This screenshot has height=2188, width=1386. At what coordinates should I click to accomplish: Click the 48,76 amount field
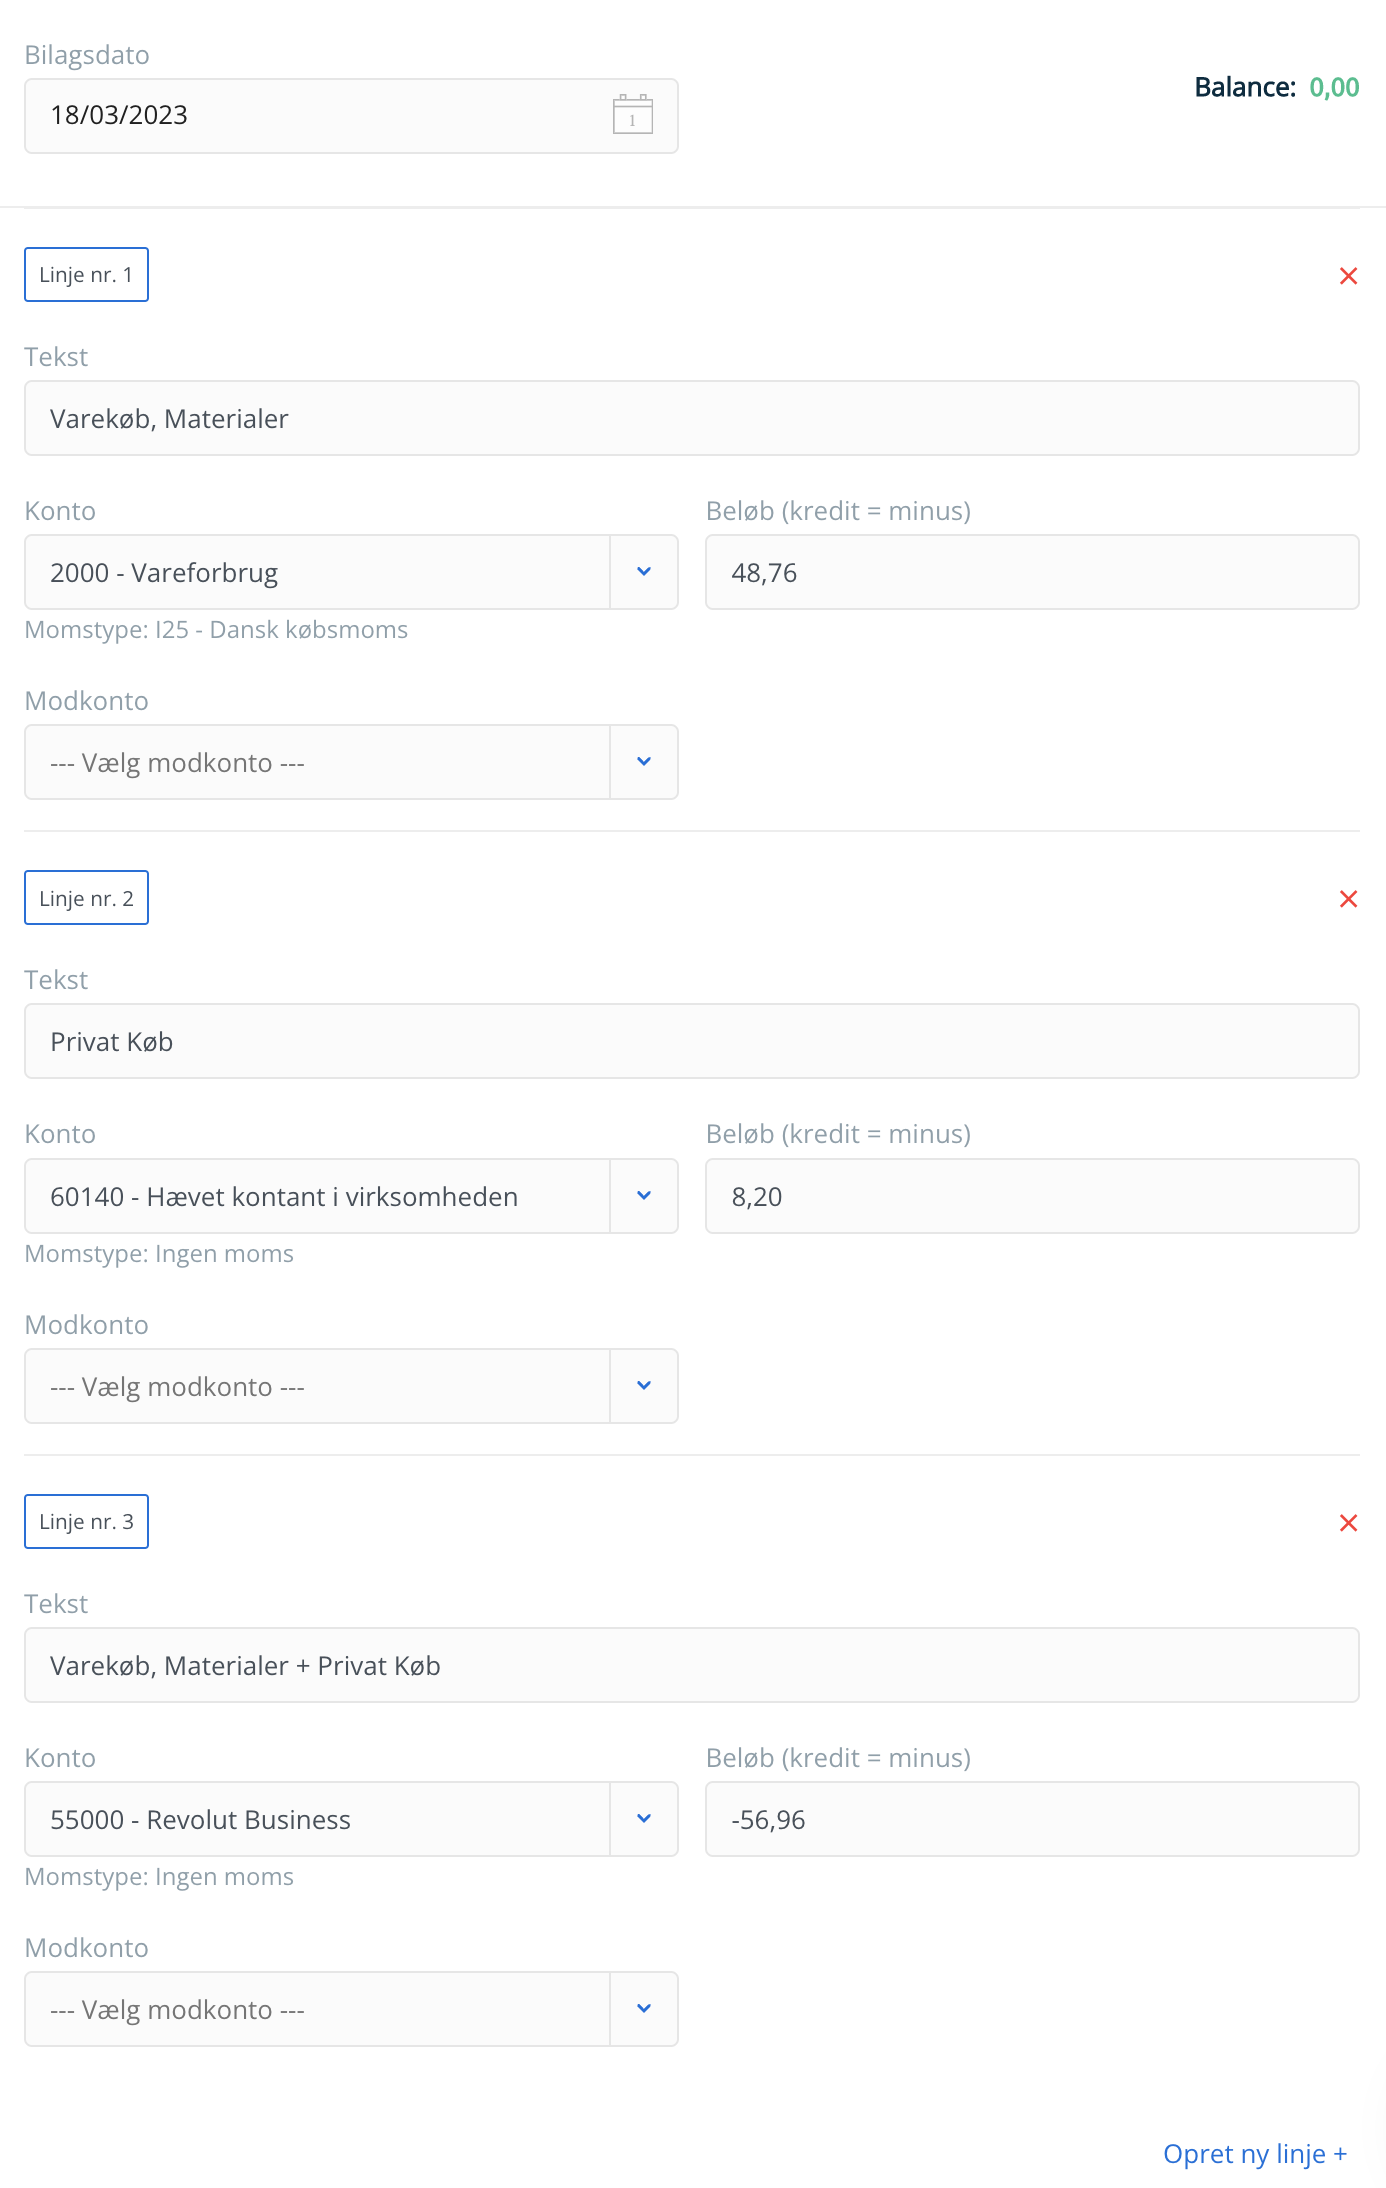click(1031, 573)
